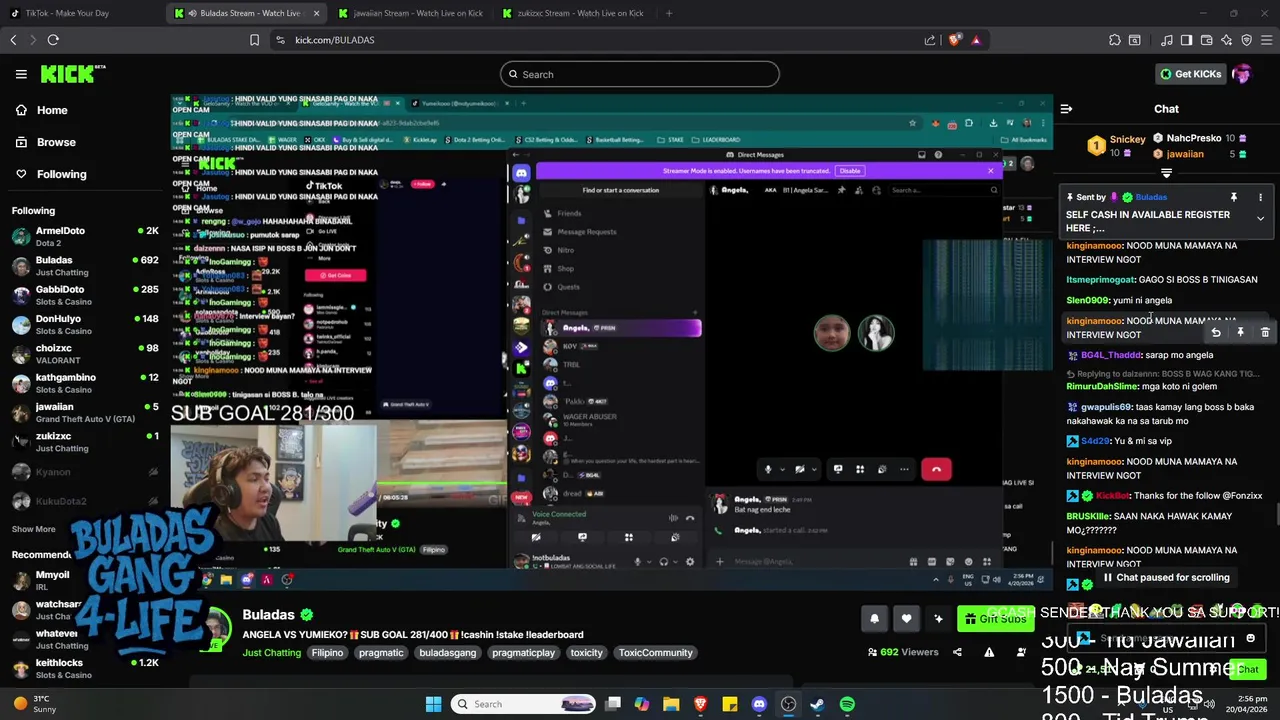Unpin the pinned chat message
This screenshot has height=720, width=1280.
click(x=1234, y=197)
